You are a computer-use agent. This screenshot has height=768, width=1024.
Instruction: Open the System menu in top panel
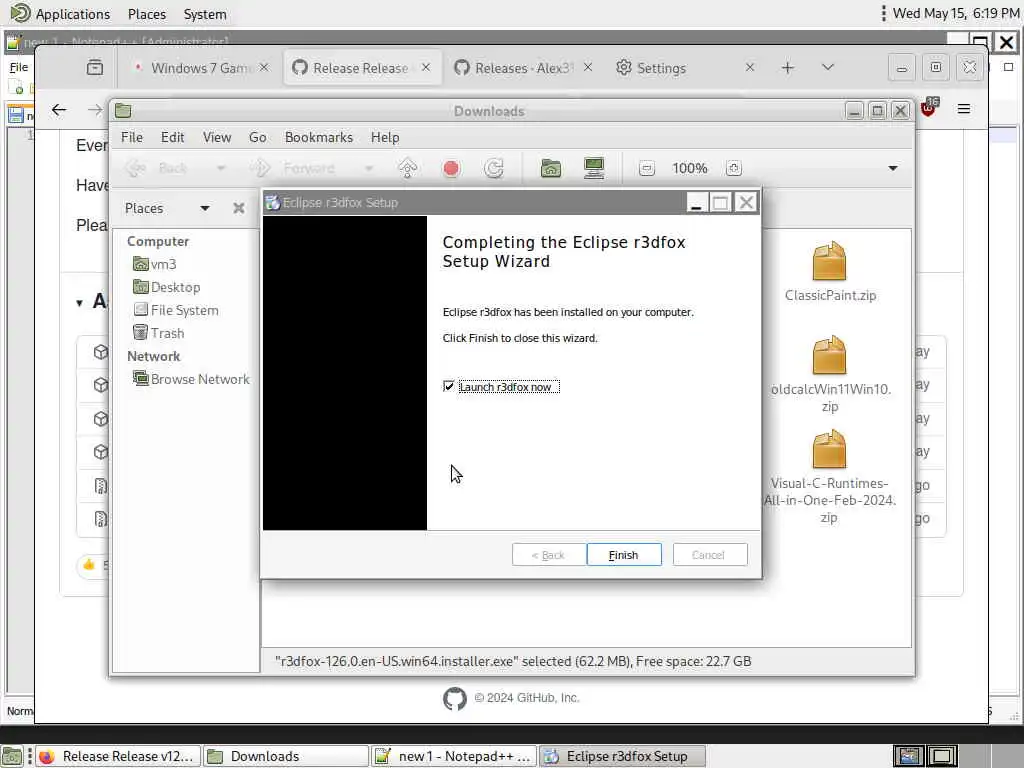(x=205, y=14)
